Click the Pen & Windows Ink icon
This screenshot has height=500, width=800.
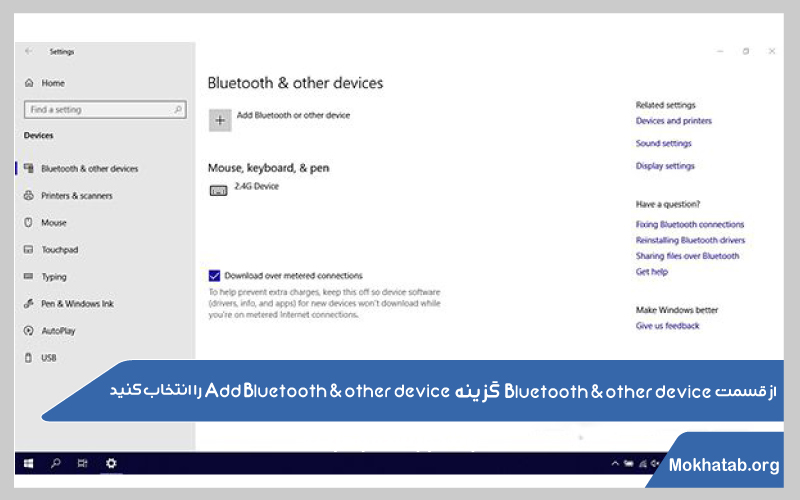tap(29, 304)
